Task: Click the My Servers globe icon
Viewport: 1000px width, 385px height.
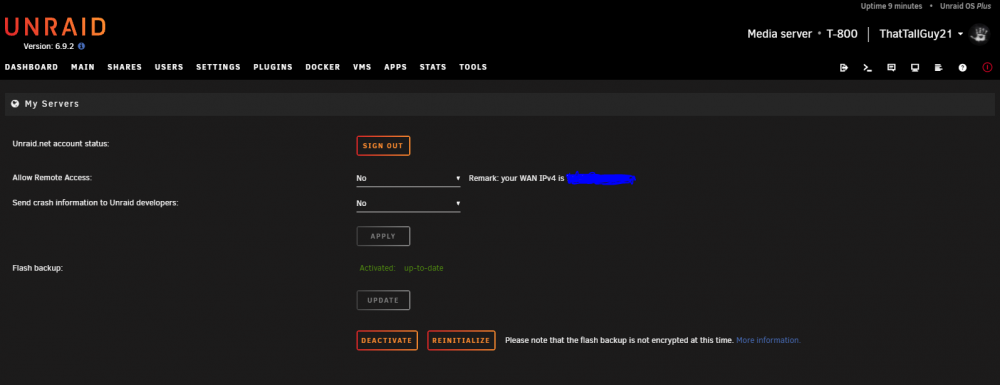Action: [x=15, y=103]
